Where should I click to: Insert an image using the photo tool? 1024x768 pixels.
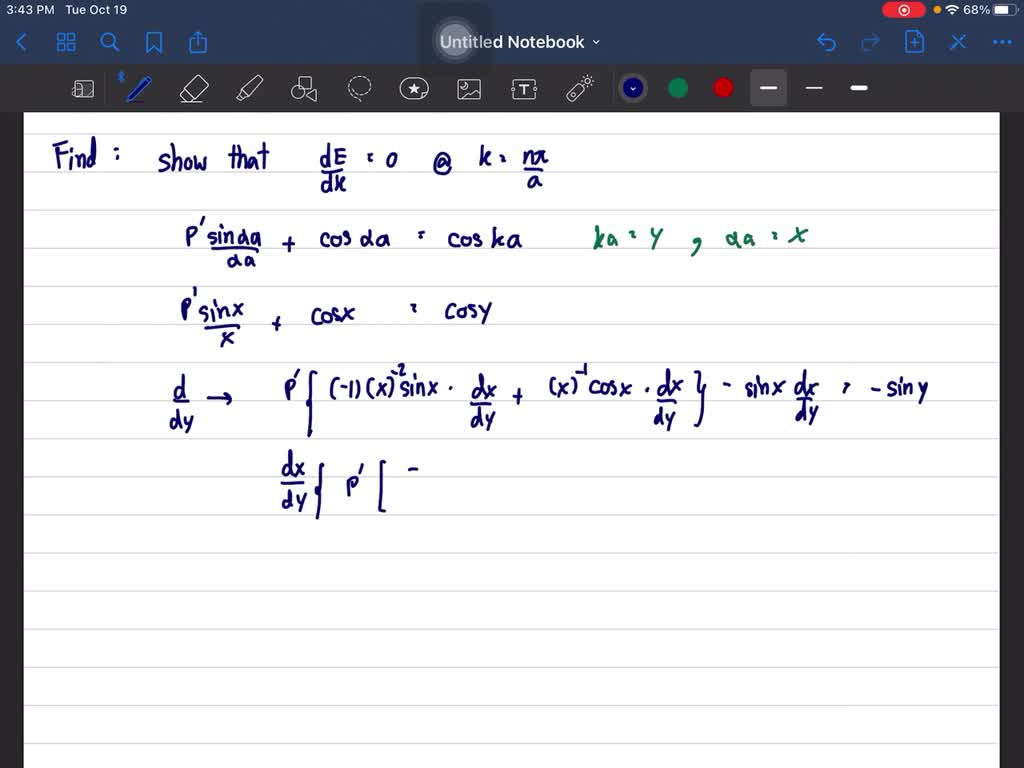[x=469, y=88]
